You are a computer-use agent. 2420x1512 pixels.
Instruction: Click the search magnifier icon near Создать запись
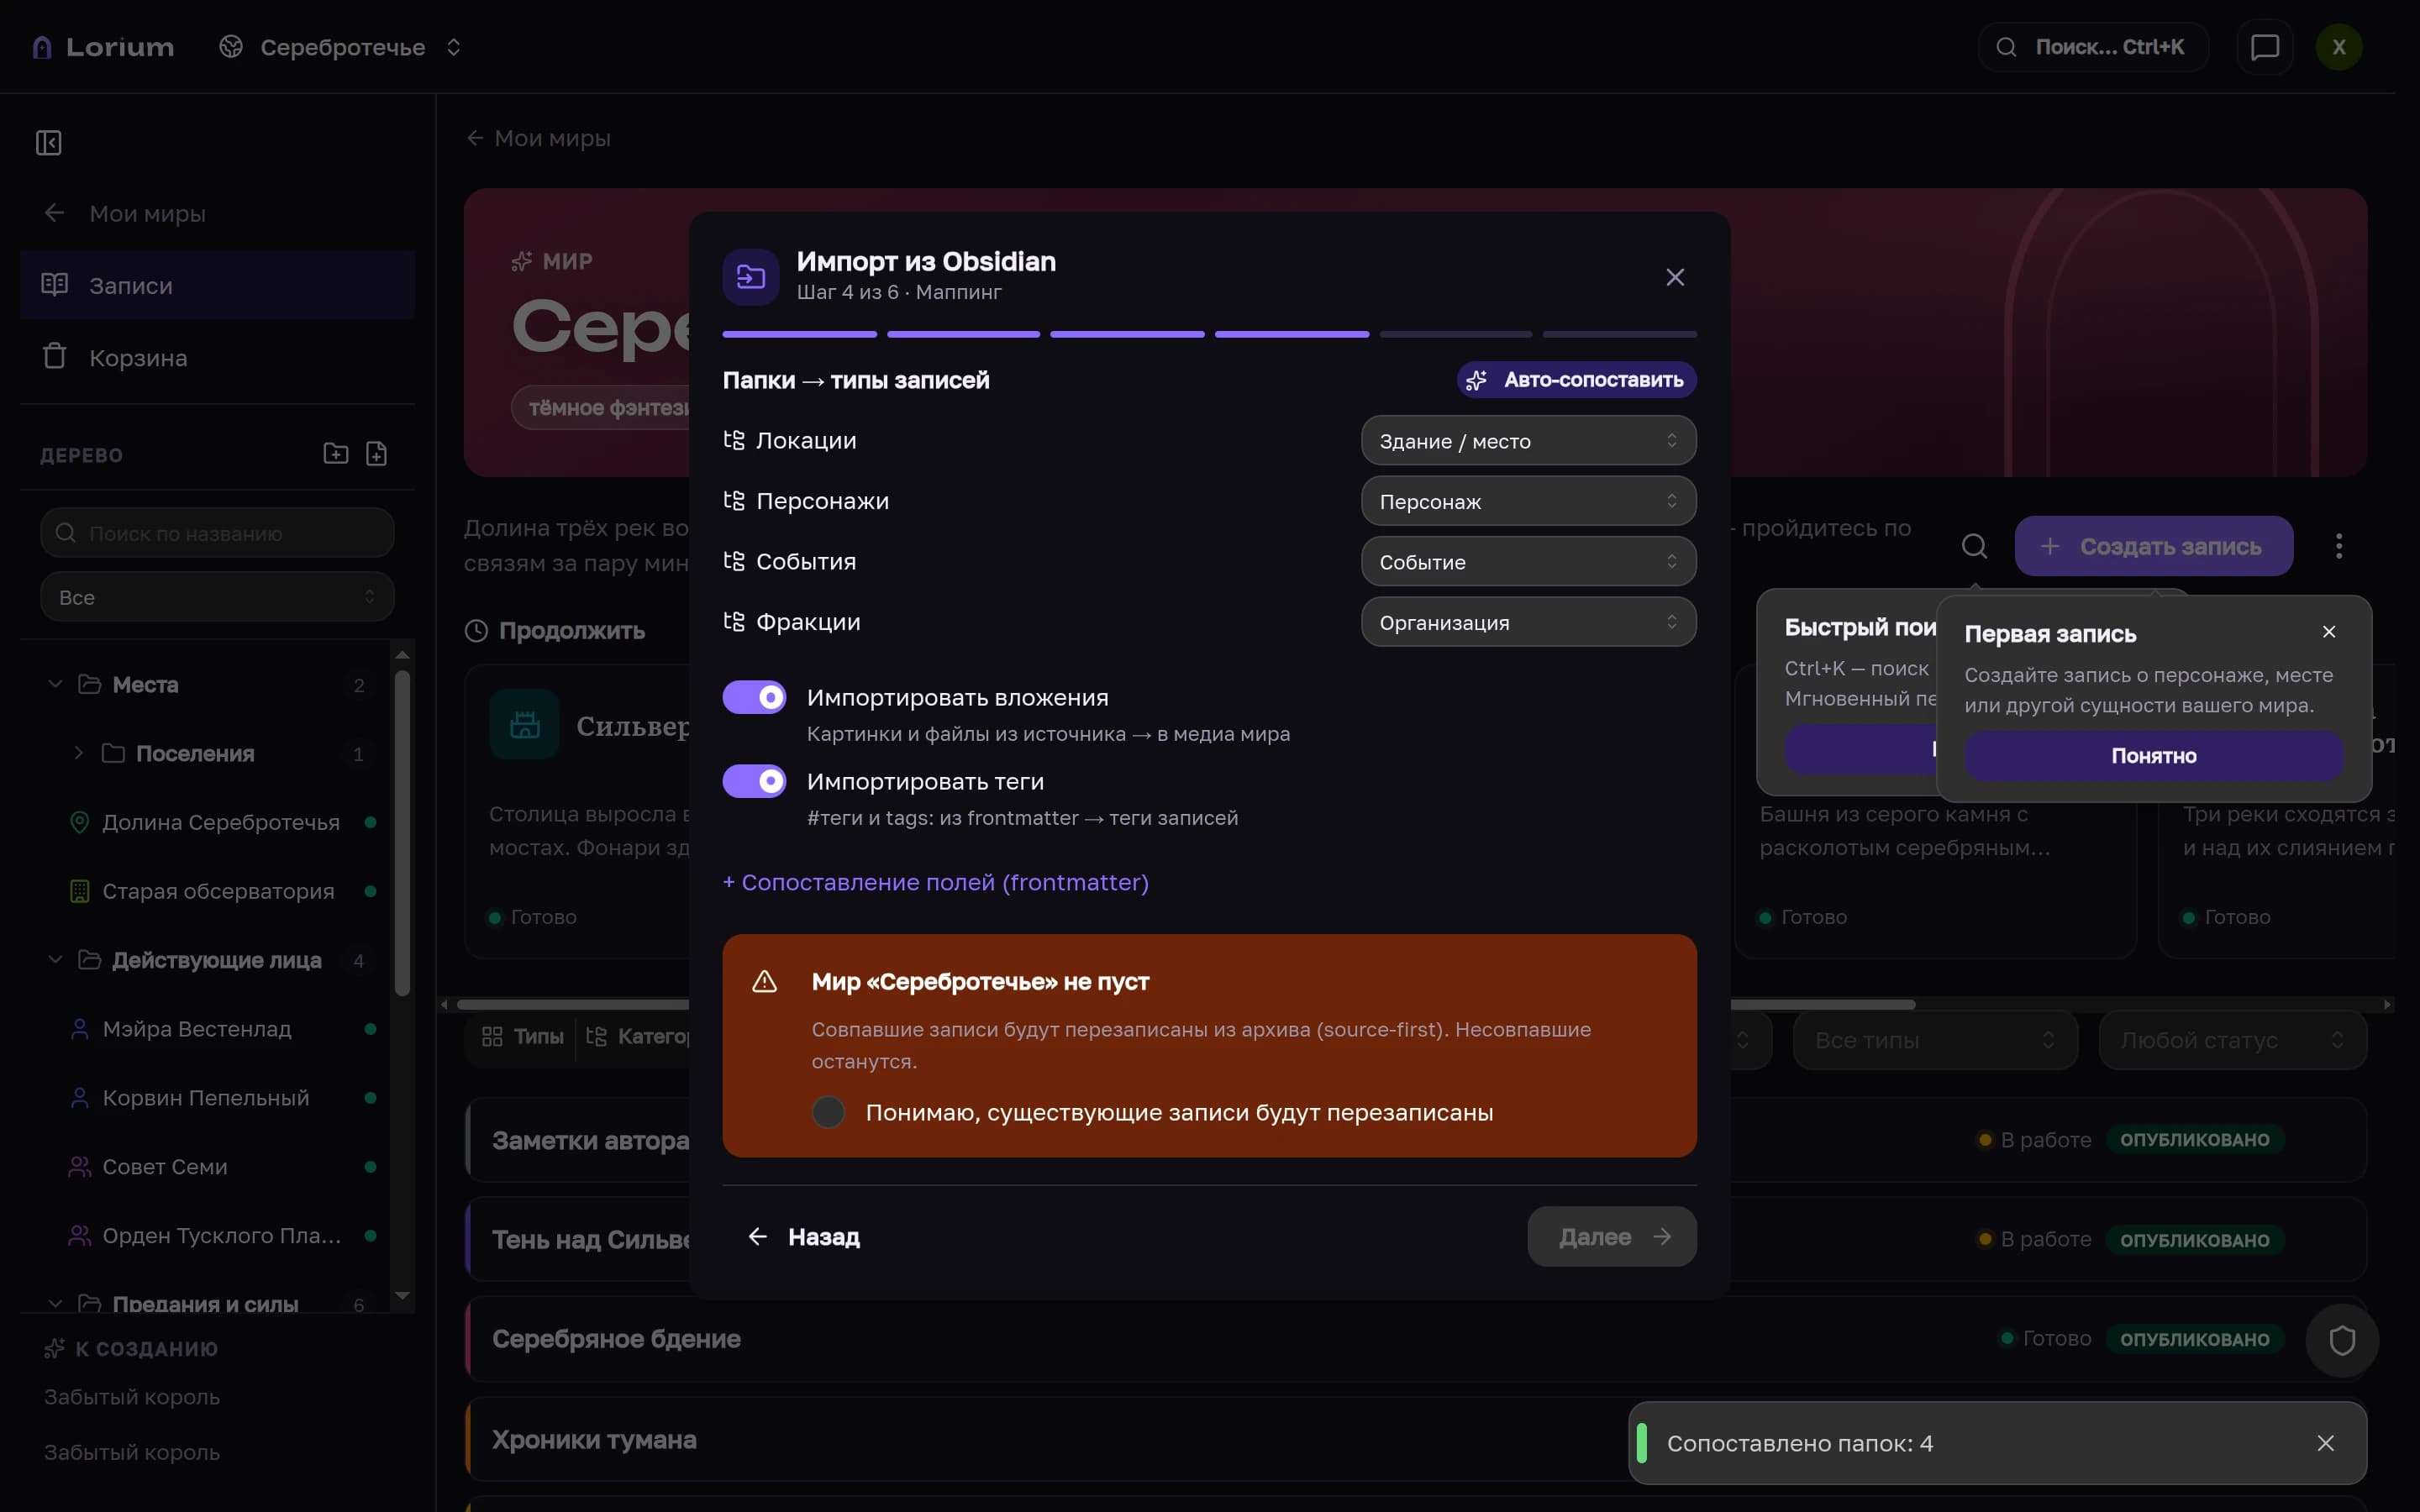pyautogui.click(x=1974, y=546)
